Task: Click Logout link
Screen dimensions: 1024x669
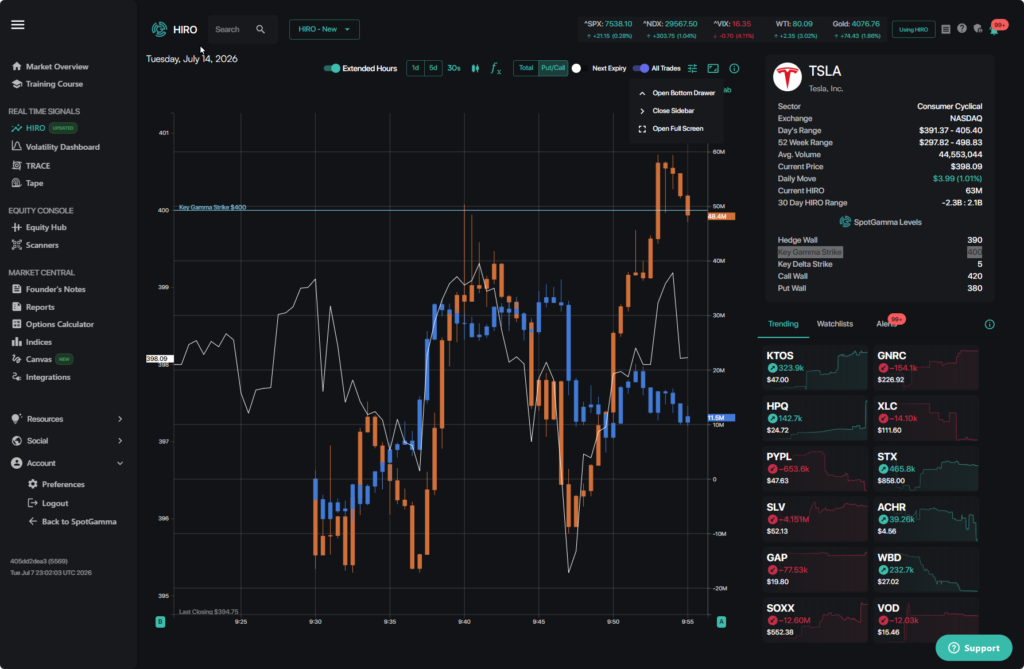Action: [x=48, y=504]
